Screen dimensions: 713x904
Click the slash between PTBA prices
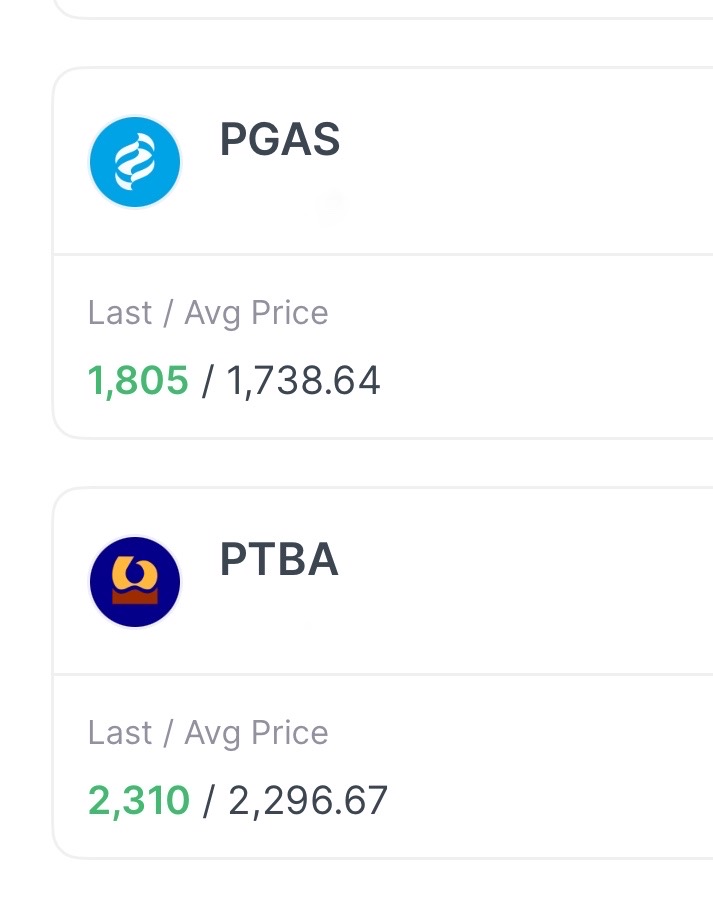209,802
